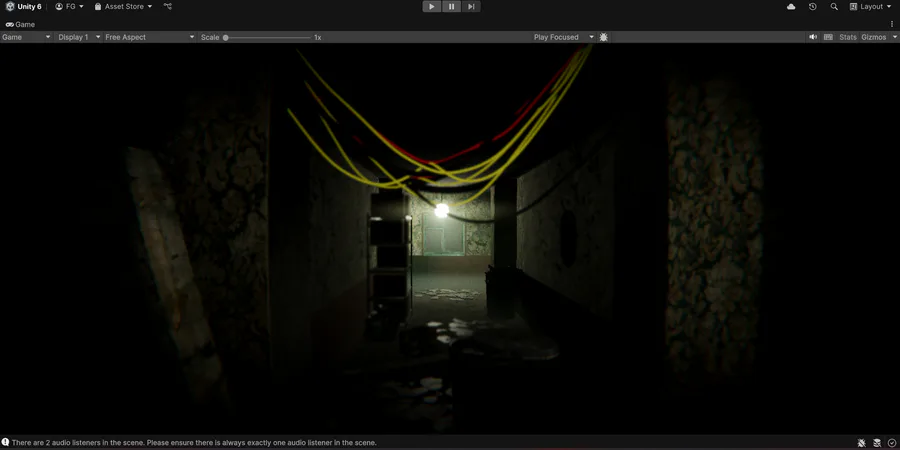Toggle the Stats overlay
The image size is (900, 450).
[x=848, y=37]
